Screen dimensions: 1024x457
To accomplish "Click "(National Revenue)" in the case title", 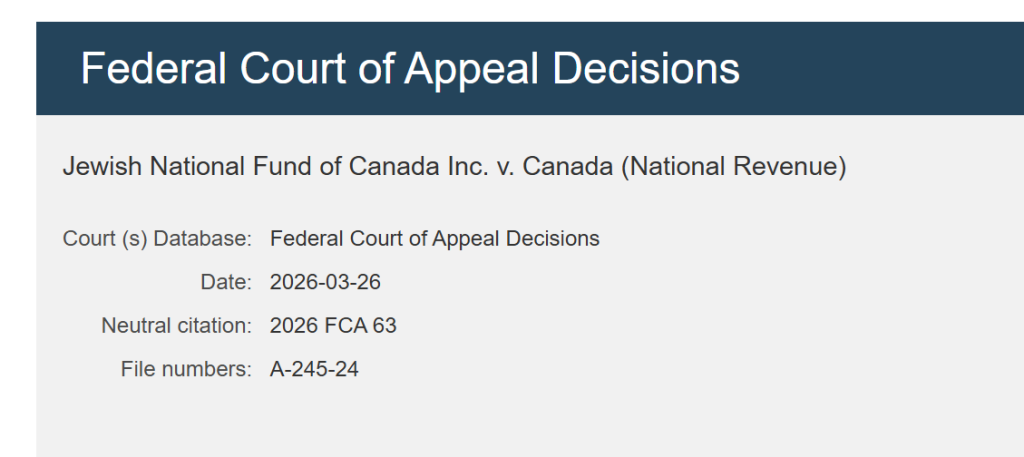I will [x=733, y=167].
